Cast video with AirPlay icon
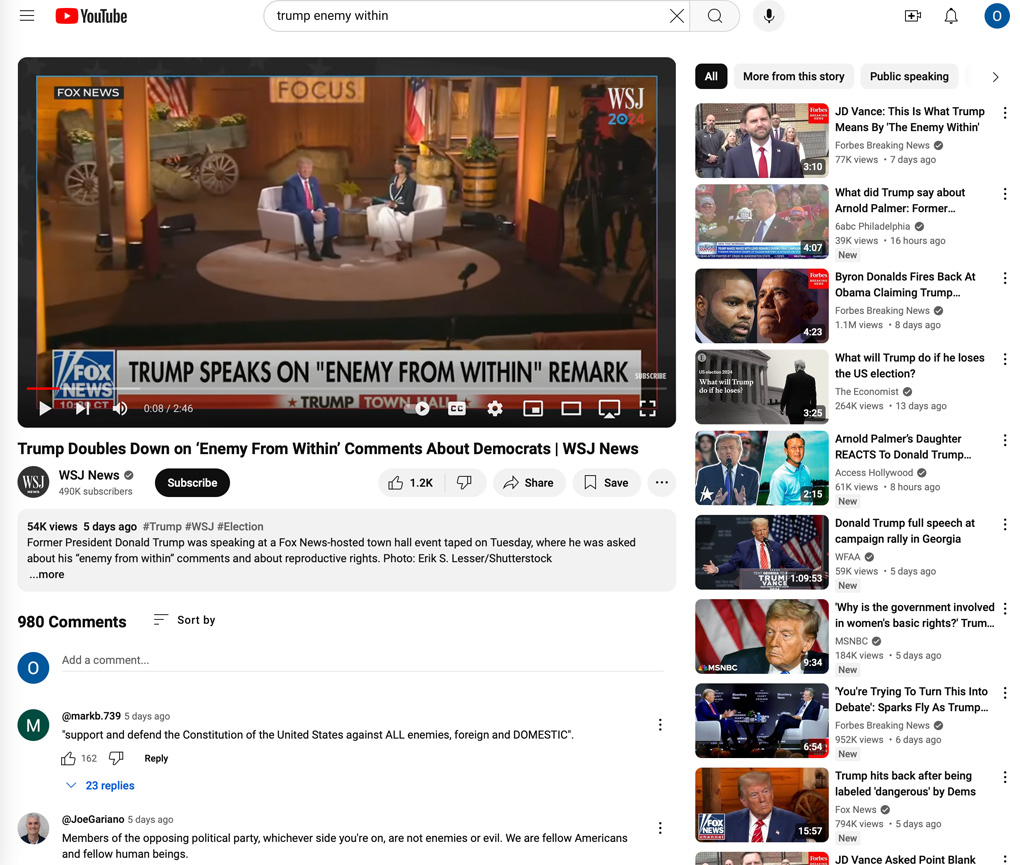 (609, 408)
